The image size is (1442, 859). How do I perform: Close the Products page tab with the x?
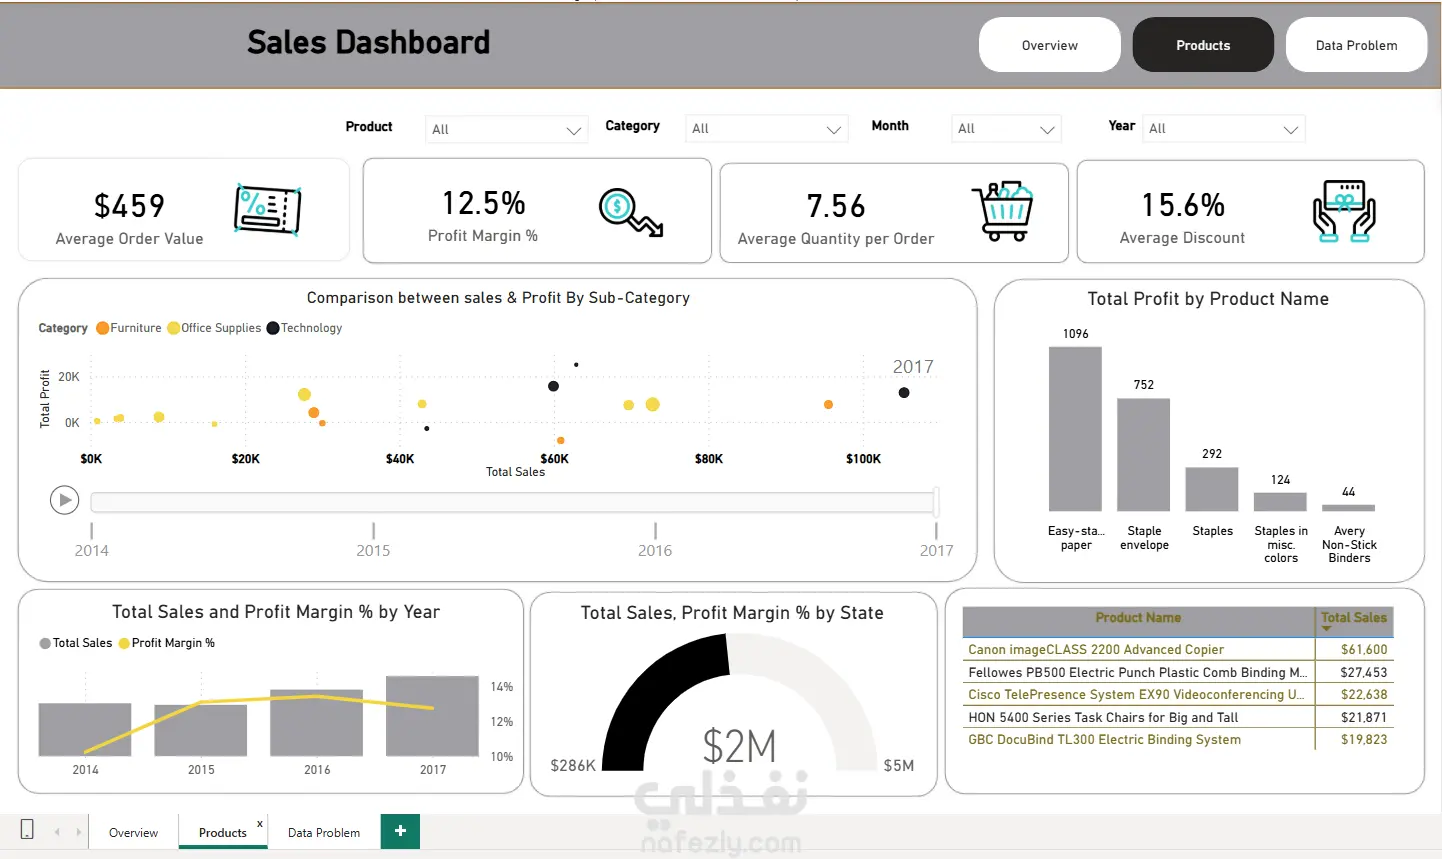point(260,824)
